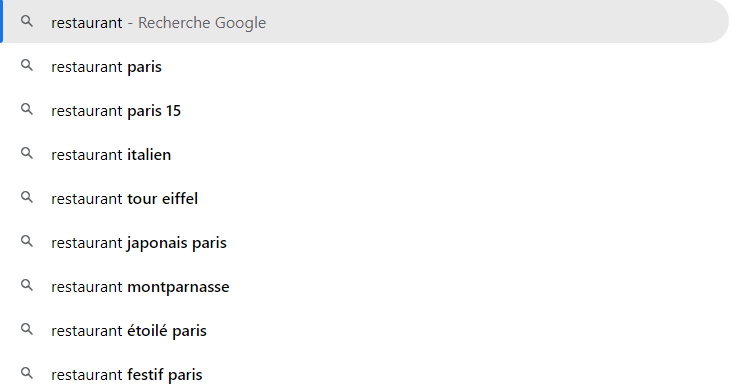This screenshot has height=390, width=740.
Task: Select the plain 'restaurant paris' suggestion text
Action: coord(106,67)
